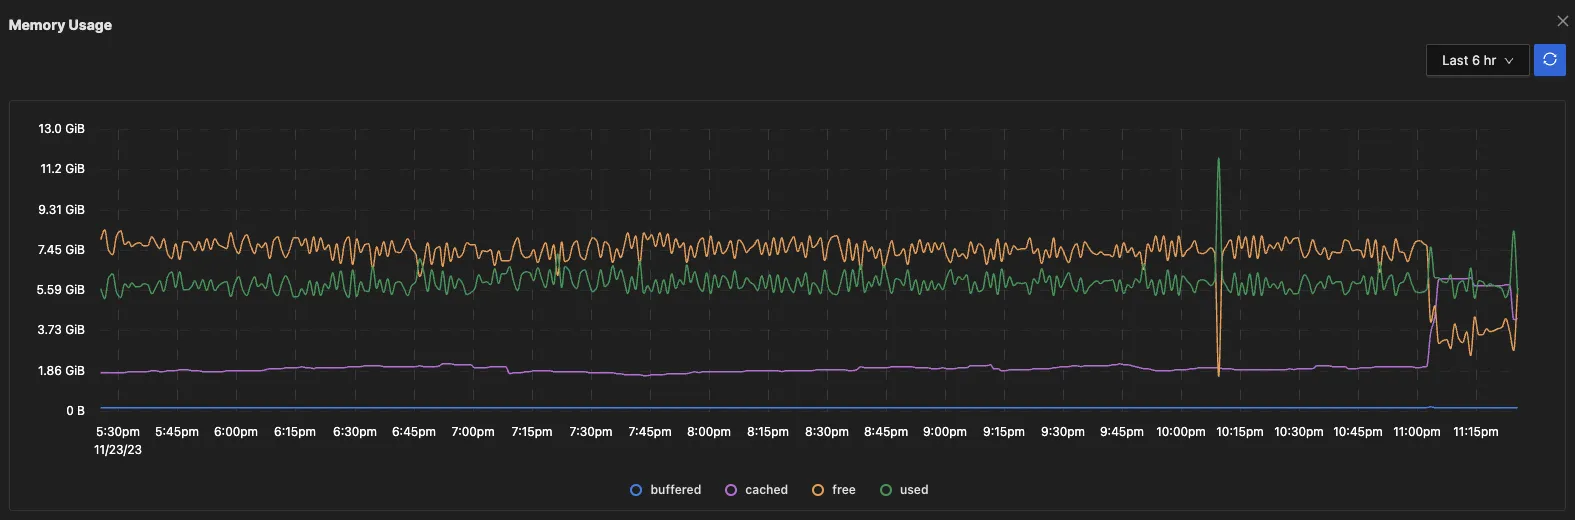Click the 9.31 GiB axis label
This screenshot has height=520, width=1575.
[x=62, y=210]
